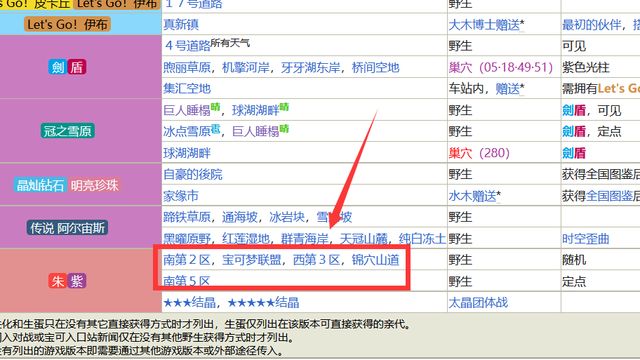The height and width of the screenshot is (360, 640).
Task: Open the 红莲湿地 link
Action: (246, 238)
